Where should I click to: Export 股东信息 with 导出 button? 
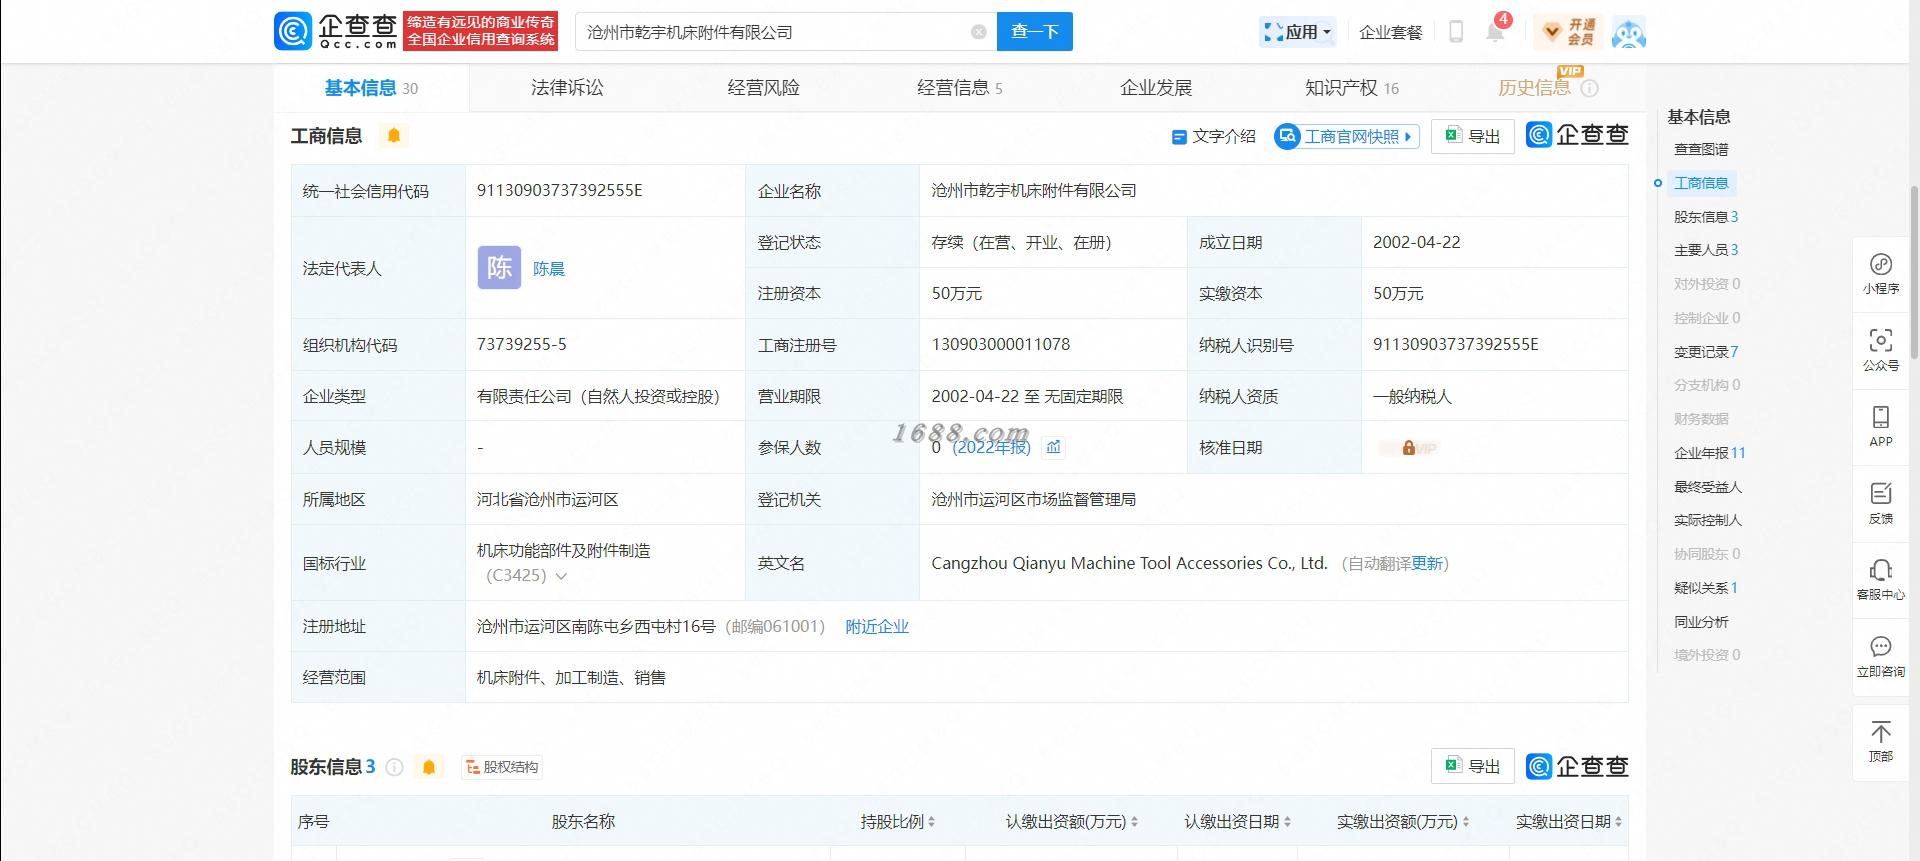click(x=1473, y=766)
